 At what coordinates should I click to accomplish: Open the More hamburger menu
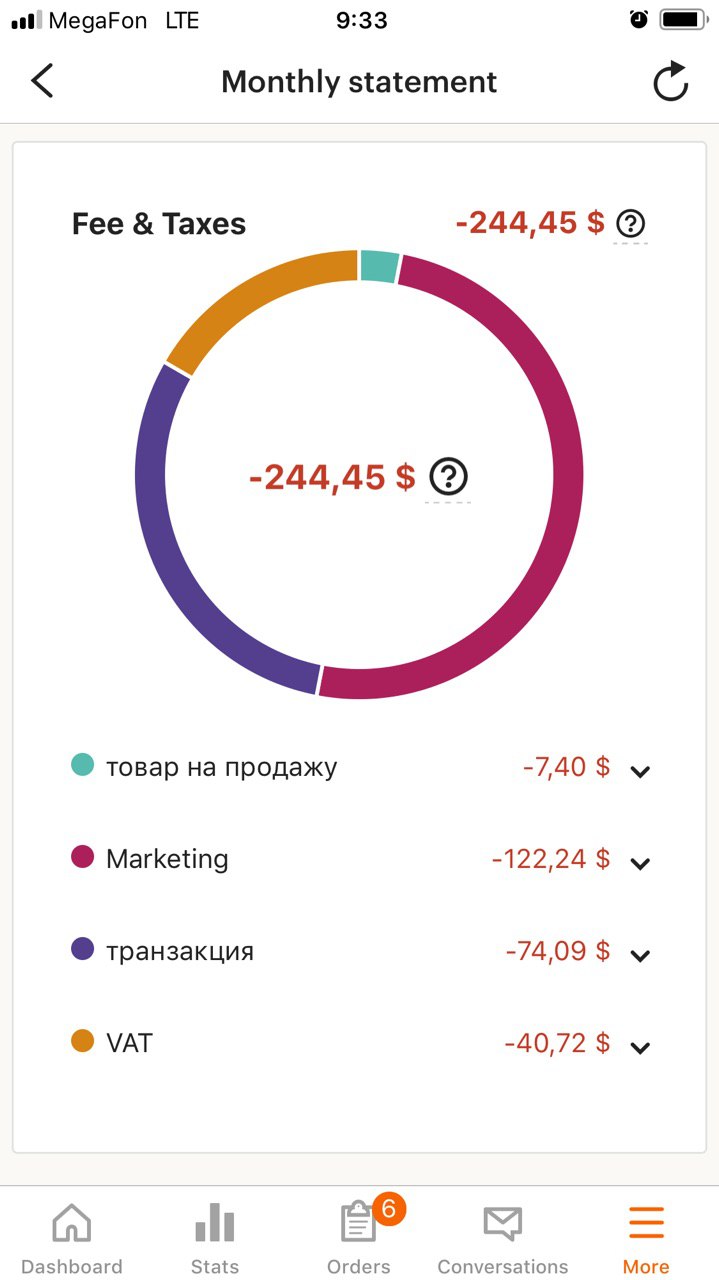[x=646, y=1223]
